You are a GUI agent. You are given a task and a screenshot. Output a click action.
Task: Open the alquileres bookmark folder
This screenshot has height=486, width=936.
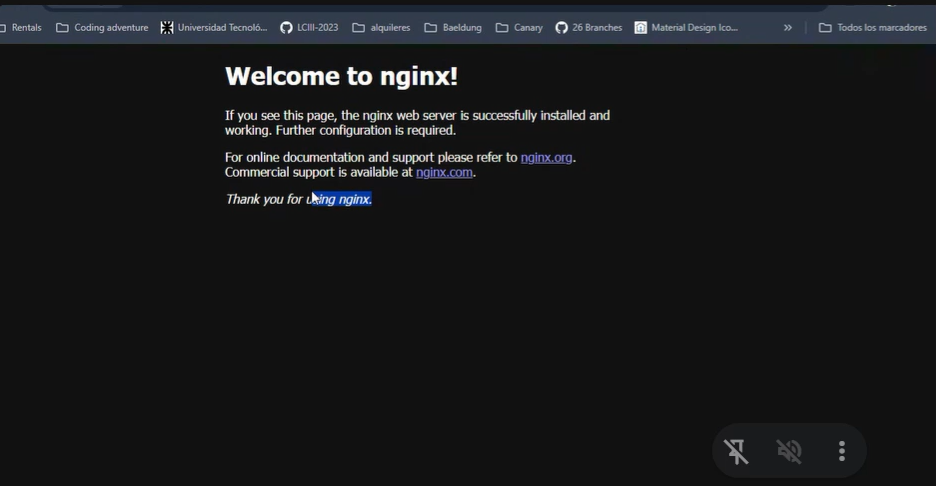click(381, 27)
